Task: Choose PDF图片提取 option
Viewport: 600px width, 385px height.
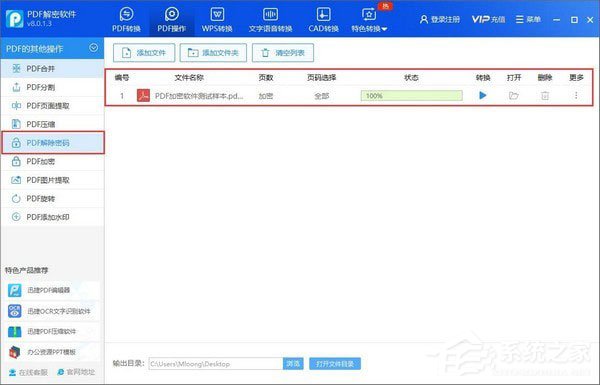Action: (52, 180)
